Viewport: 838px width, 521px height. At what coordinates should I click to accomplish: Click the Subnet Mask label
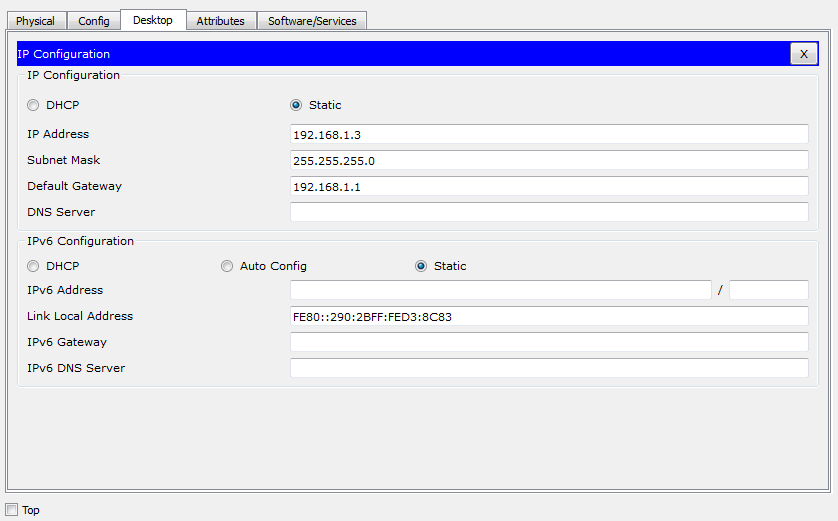click(64, 160)
